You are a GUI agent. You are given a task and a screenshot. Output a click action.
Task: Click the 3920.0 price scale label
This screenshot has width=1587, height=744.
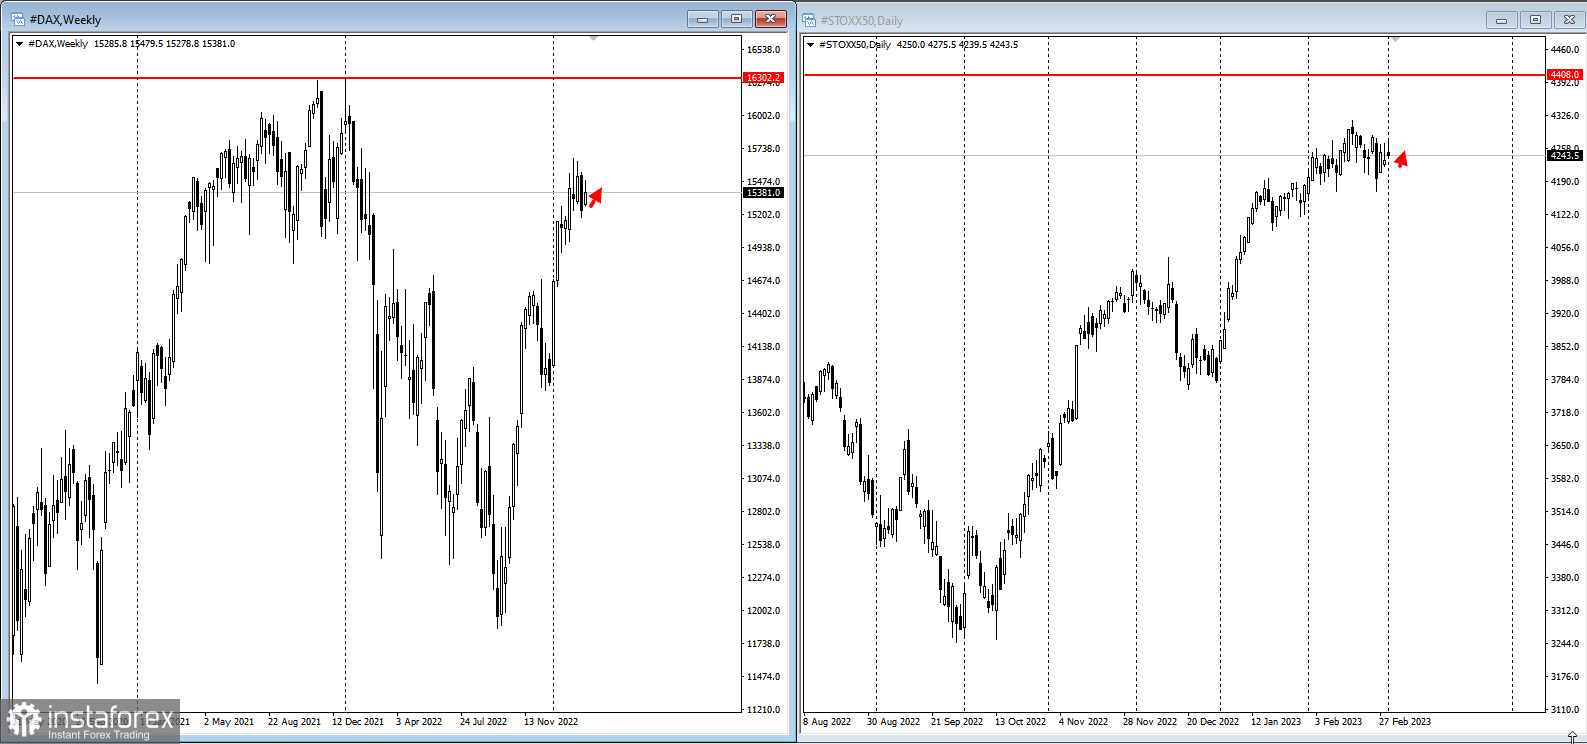tap(1564, 314)
